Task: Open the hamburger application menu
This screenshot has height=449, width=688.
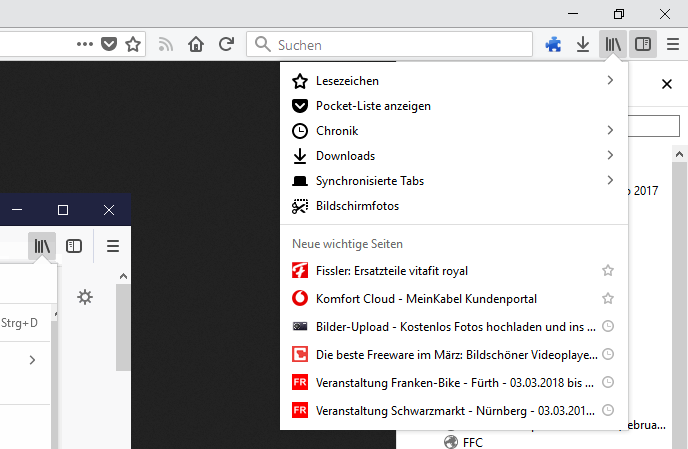Action: point(673,44)
